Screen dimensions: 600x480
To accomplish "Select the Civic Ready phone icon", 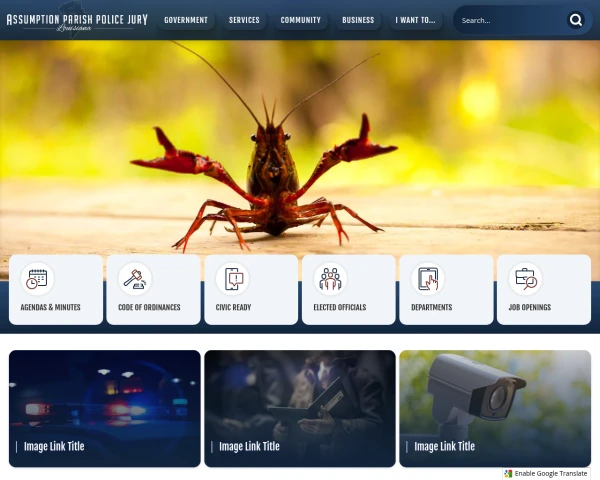I will [233, 279].
